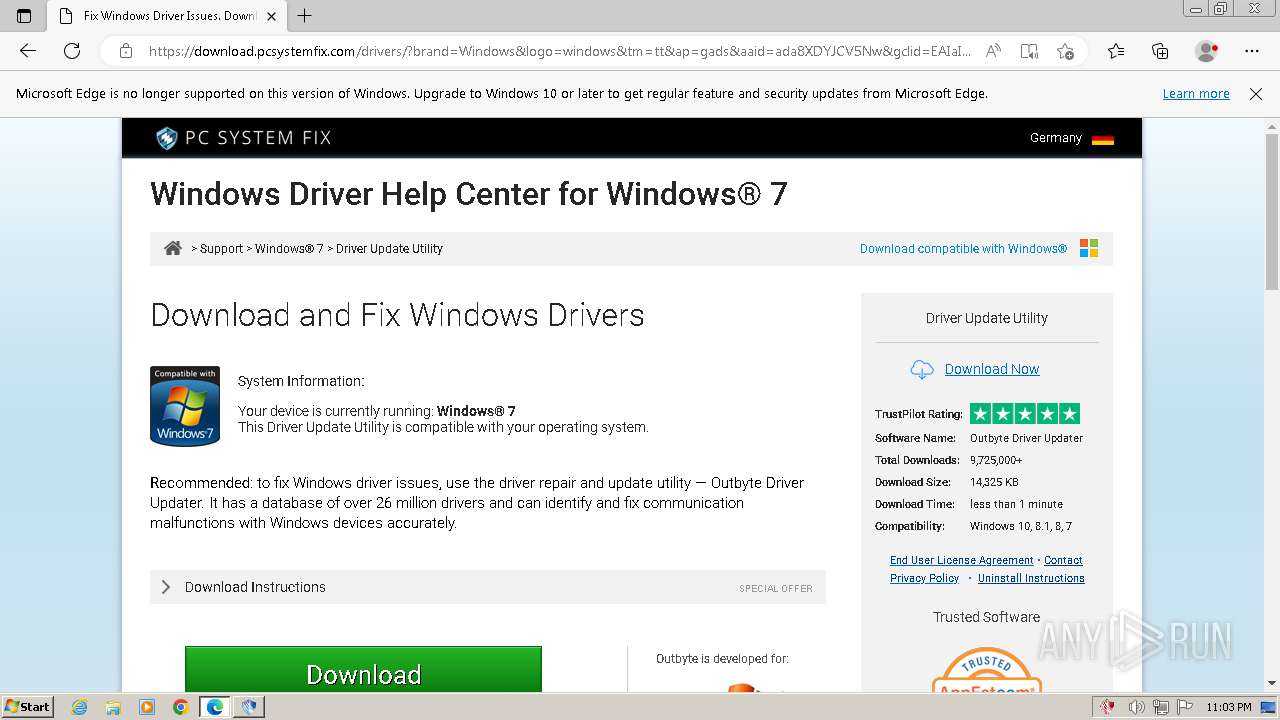The height and width of the screenshot is (720, 1280).
Task: Click the big green Download button
Action: point(363,669)
